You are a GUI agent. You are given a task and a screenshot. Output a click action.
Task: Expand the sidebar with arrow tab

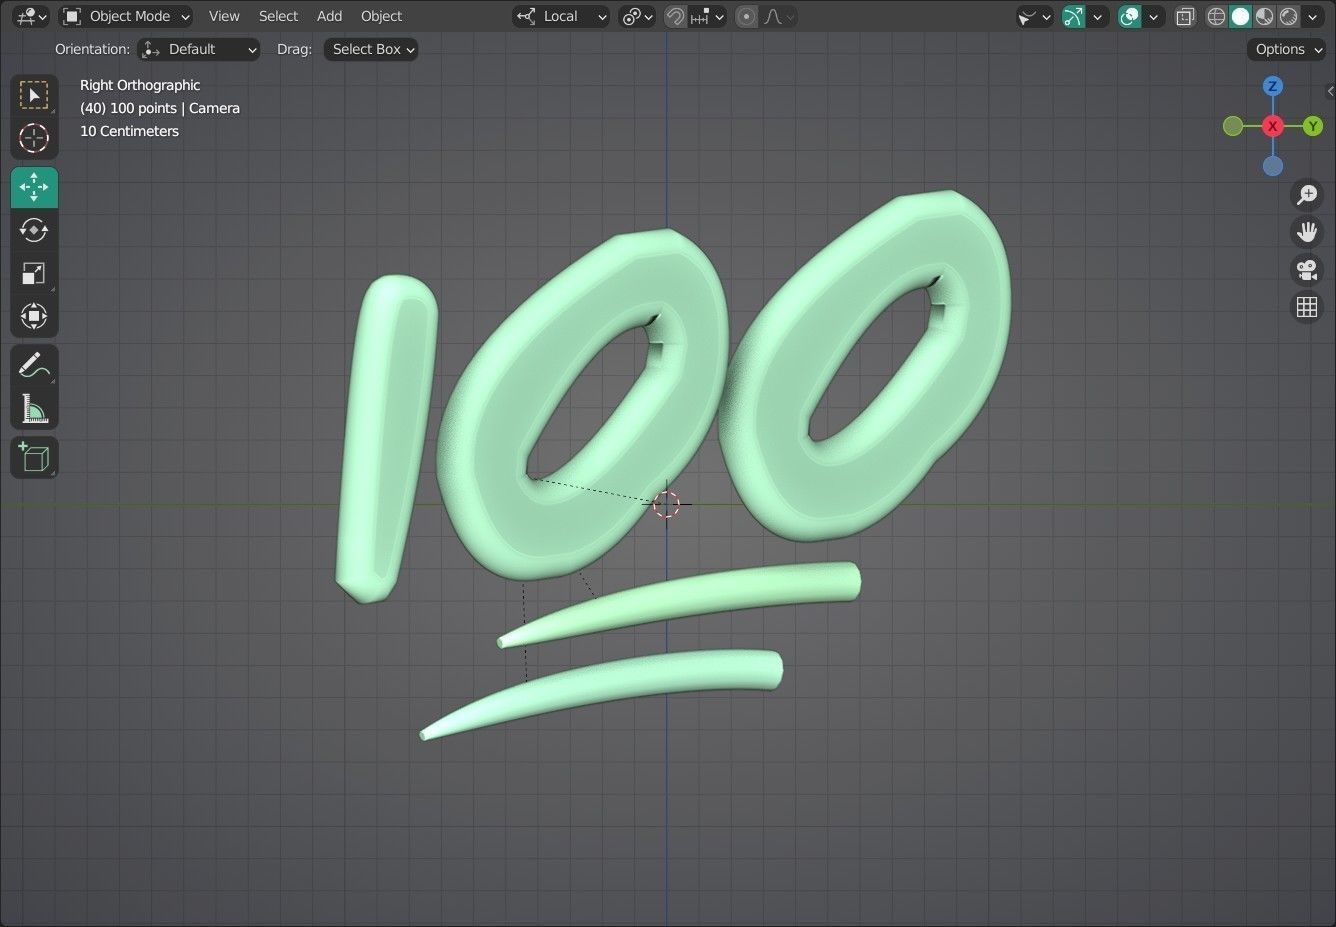click(1330, 91)
